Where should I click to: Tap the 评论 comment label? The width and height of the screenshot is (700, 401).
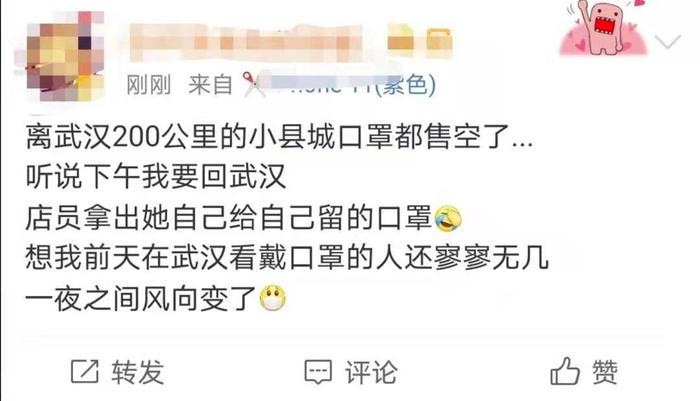(371, 372)
